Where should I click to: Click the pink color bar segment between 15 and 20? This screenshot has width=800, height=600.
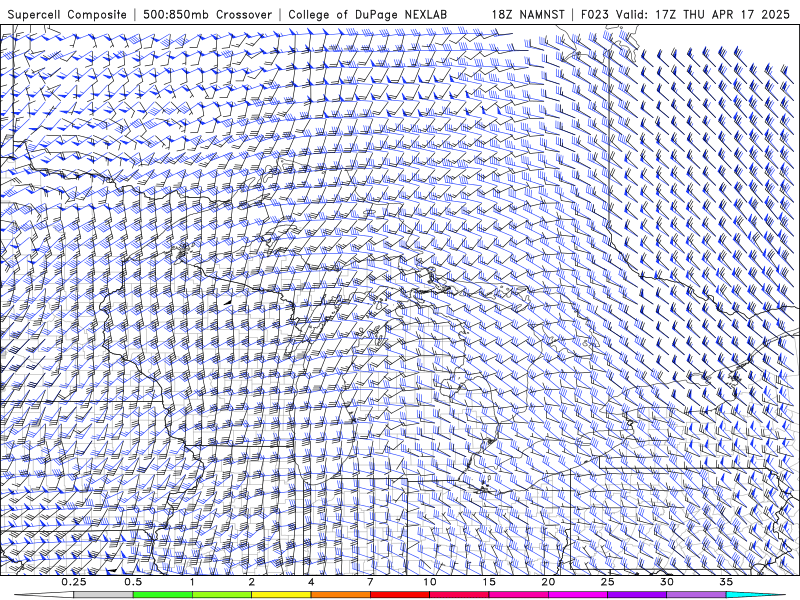(518, 595)
